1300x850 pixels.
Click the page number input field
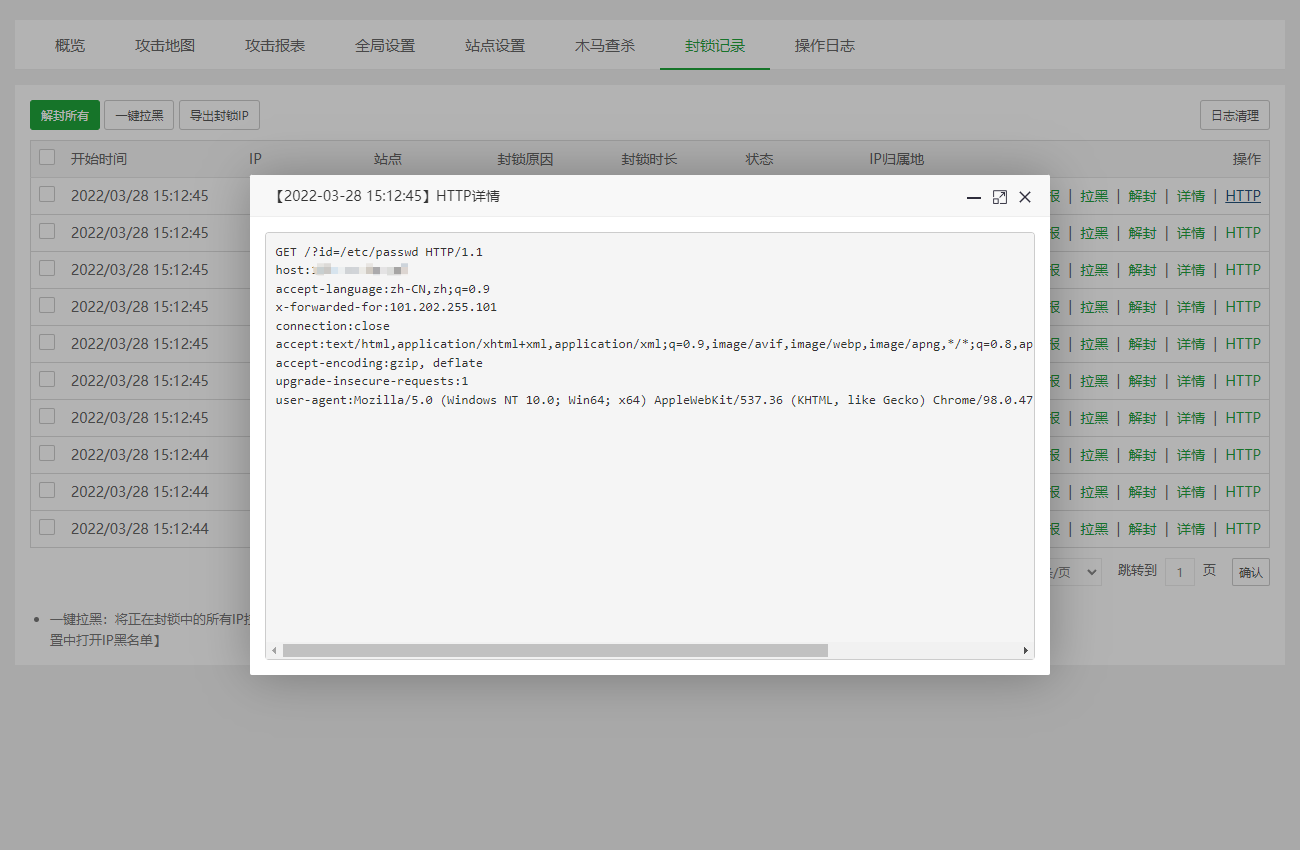click(1180, 572)
